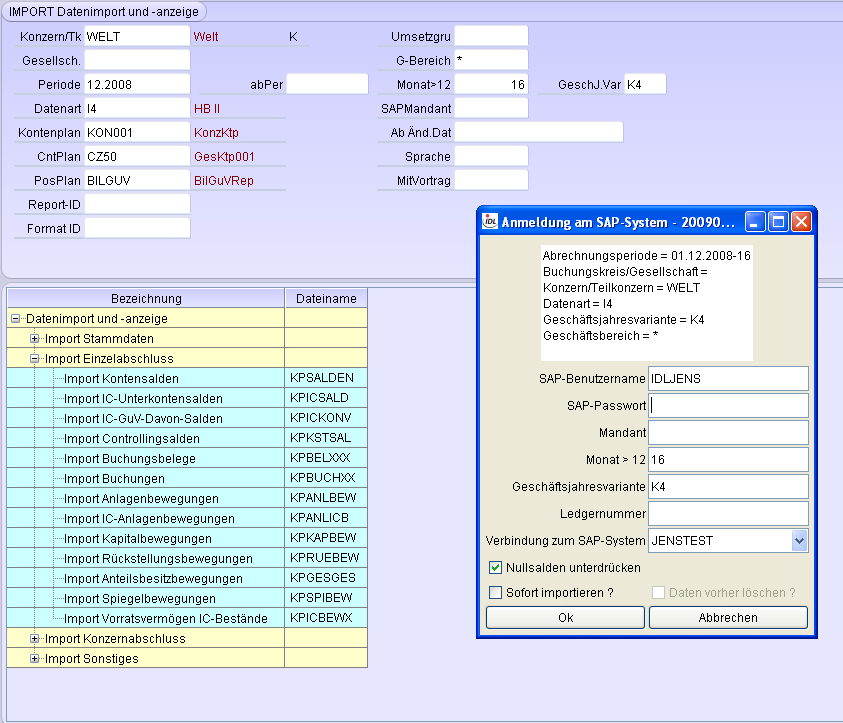The width and height of the screenshot is (843, 723).
Task: Uncheck Nullsalden unterdrücken checkbox
Action: point(495,568)
